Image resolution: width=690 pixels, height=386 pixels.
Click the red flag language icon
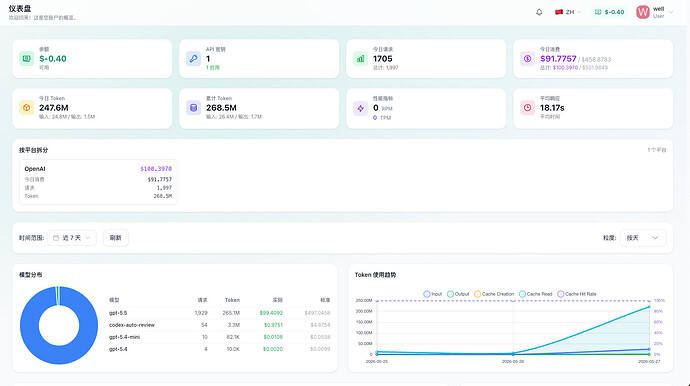click(x=559, y=12)
